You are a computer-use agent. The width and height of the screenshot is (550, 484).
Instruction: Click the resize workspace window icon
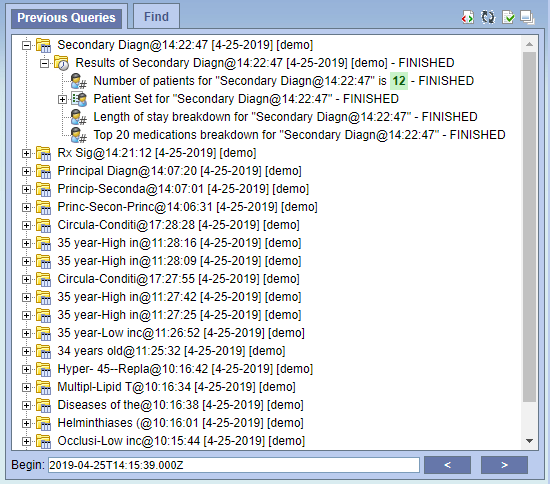tap(527, 17)
